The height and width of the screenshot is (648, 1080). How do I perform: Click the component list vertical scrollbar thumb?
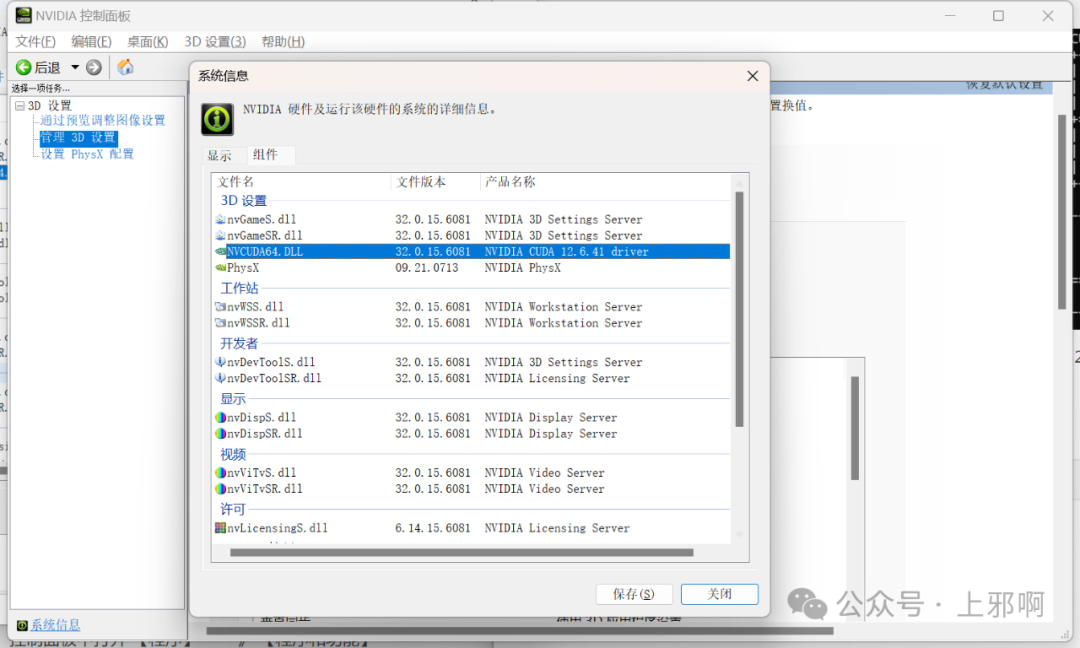click(739, 309)
